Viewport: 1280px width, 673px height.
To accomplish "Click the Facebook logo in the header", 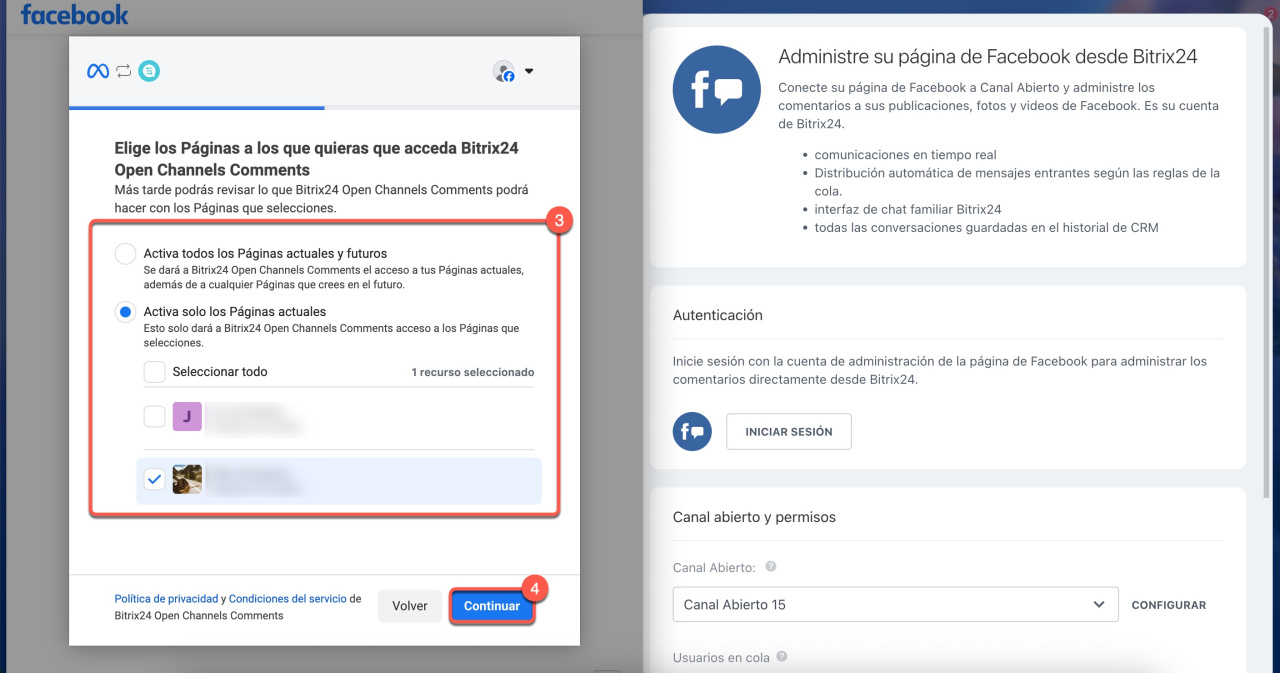I will (74, 15).
